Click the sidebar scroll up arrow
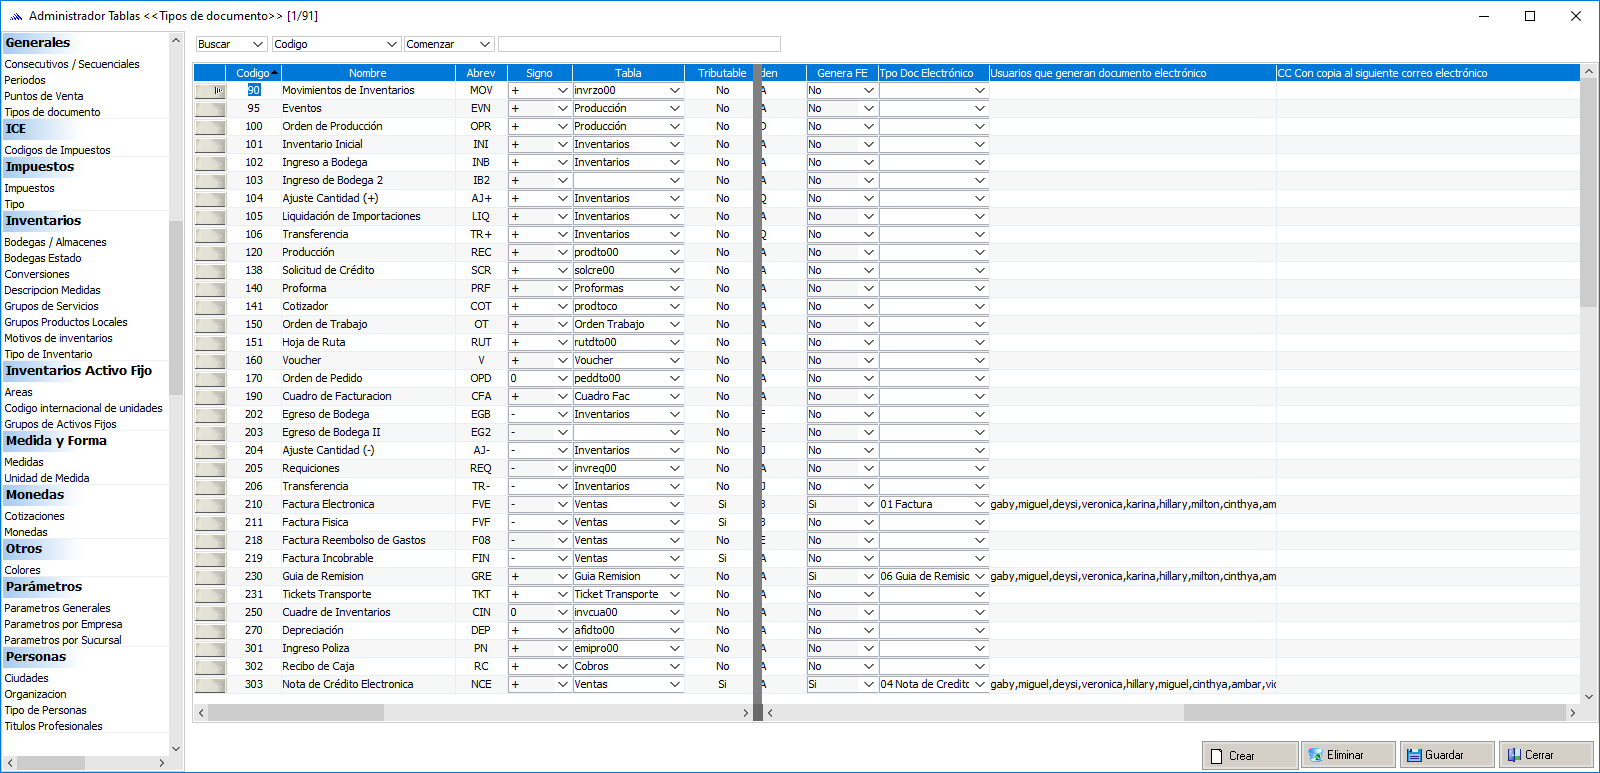 [x=176, y=41]
